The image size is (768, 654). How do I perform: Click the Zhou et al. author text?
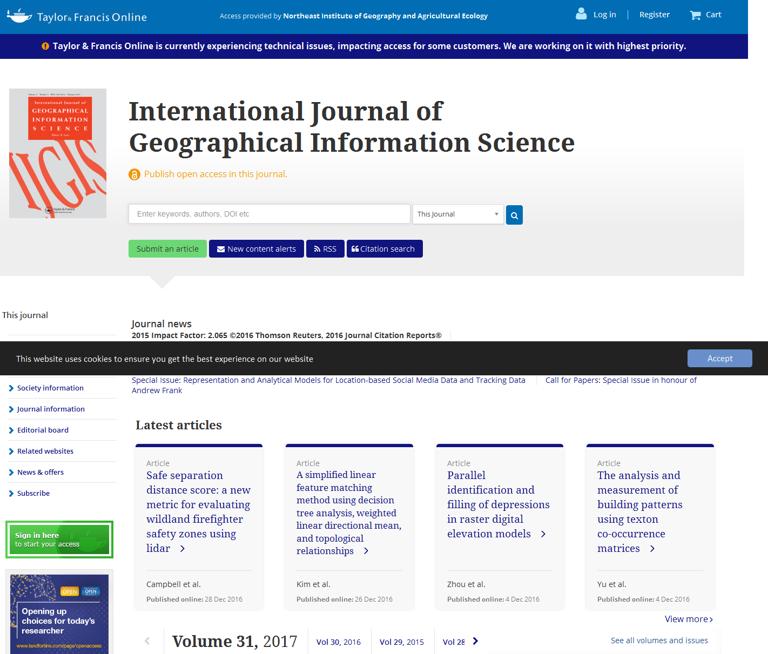(466, 584)
